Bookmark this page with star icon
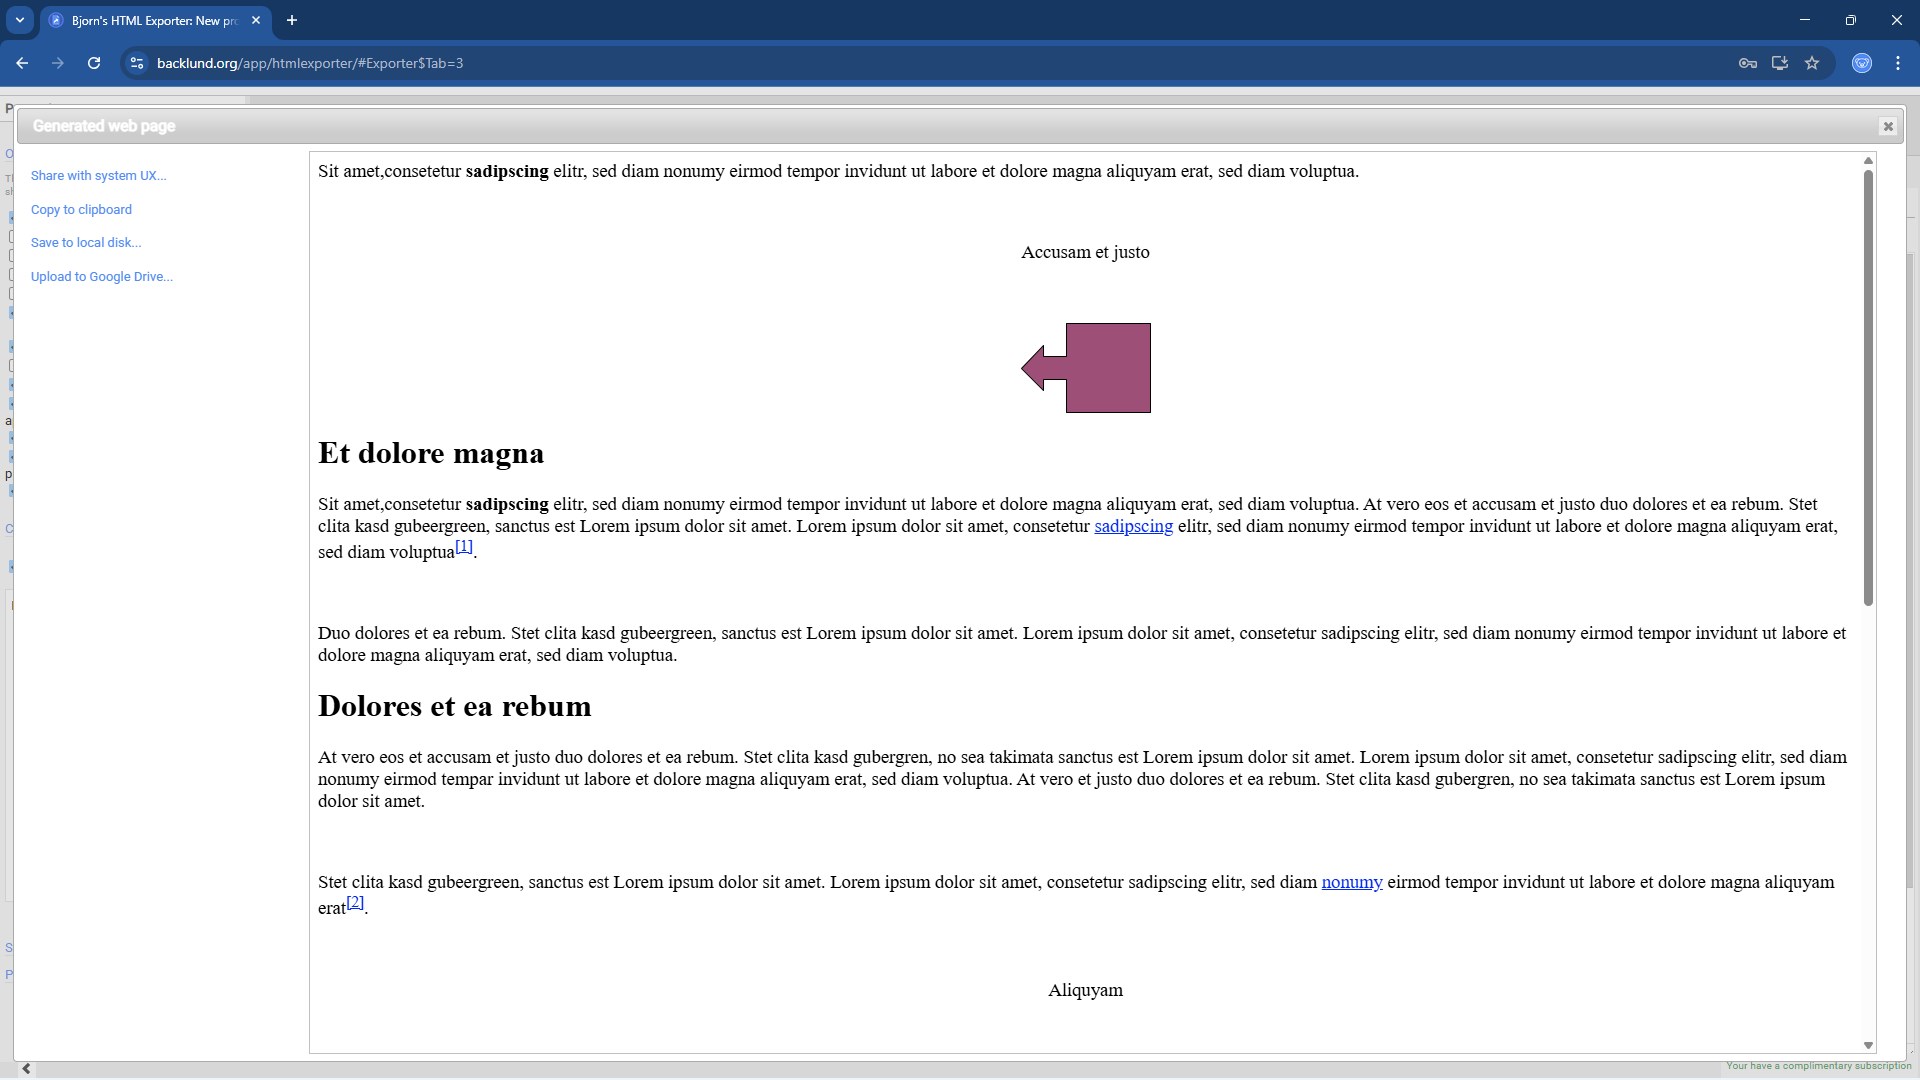Image resolution: width=1920 pixels, height=1080 pixels. coord(1811,63)
